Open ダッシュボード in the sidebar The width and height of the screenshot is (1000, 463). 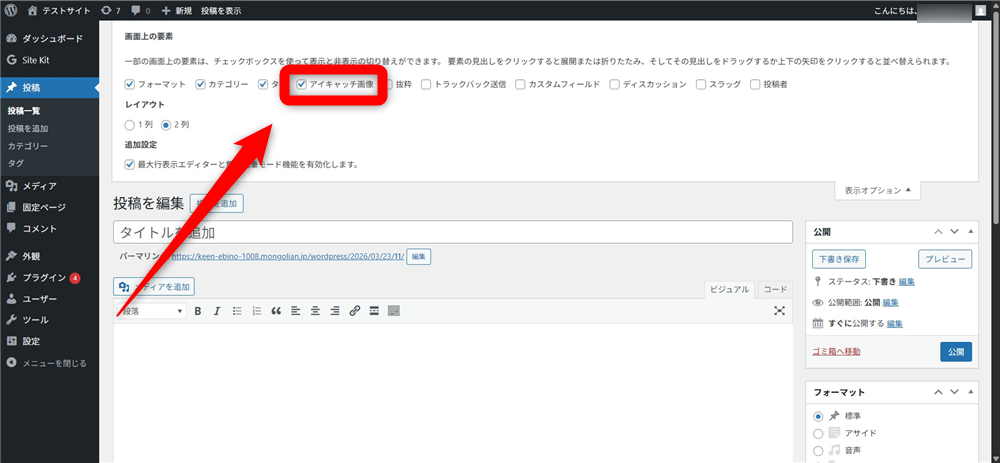[50, 39]
